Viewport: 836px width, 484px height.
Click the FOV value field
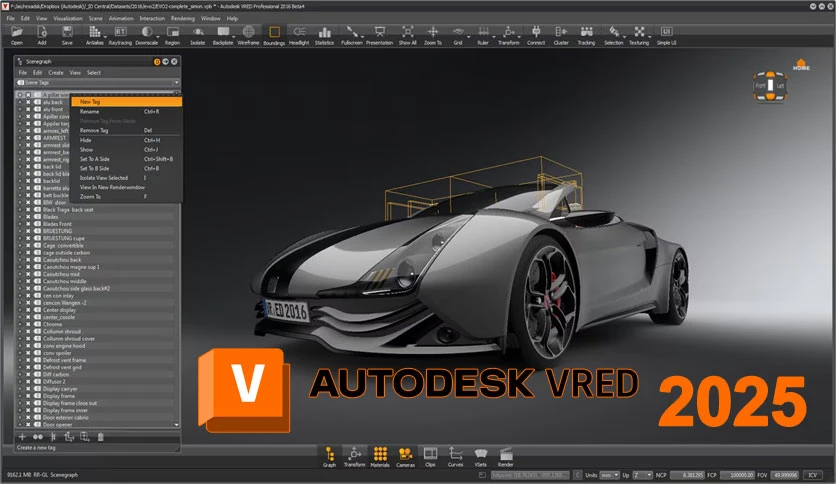[785, 474]
